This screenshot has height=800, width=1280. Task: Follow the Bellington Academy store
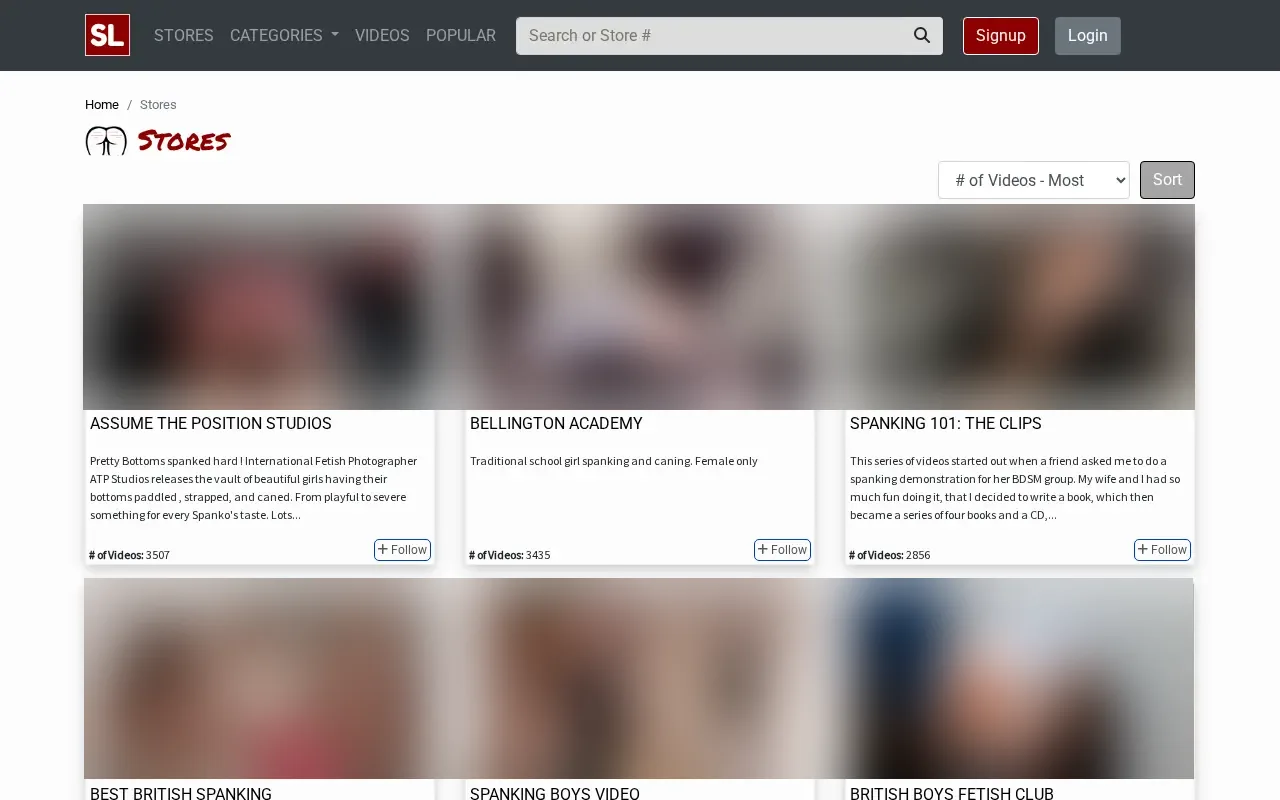(x=782, y=550)
